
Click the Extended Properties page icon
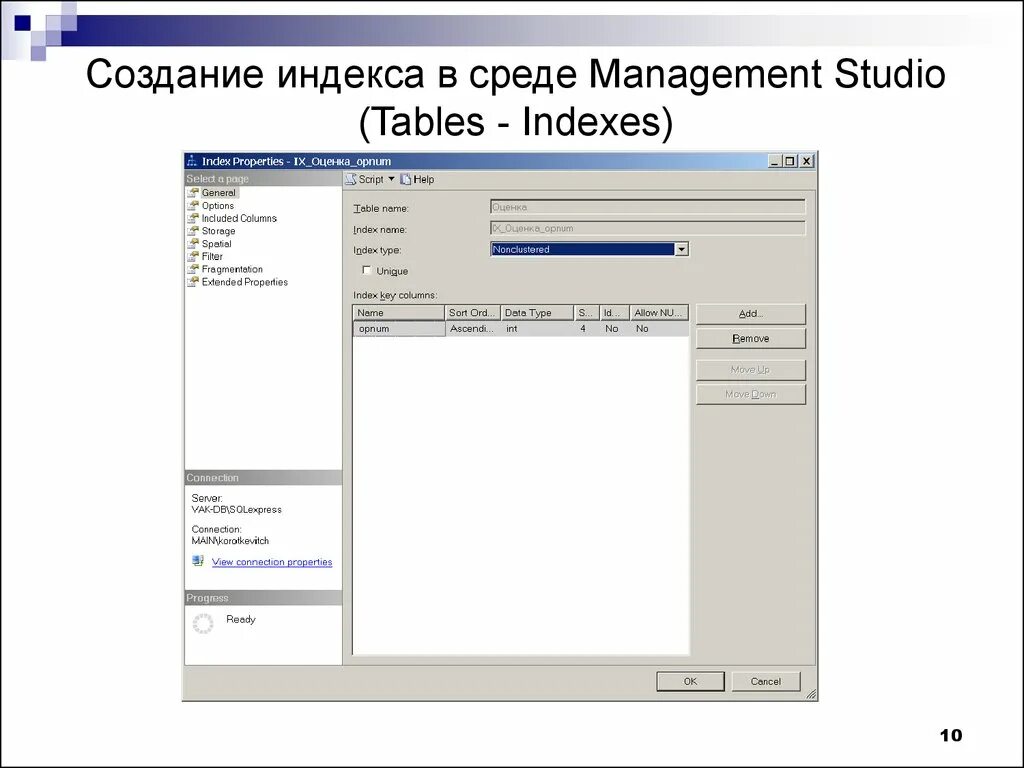point(193,281)
